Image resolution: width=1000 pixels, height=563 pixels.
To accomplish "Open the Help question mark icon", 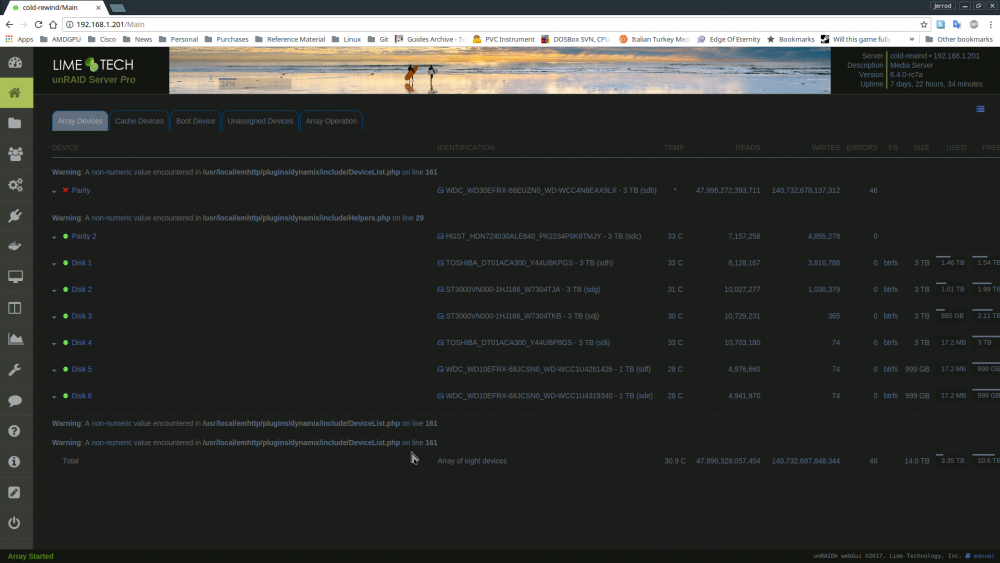I will coord(15,431).
